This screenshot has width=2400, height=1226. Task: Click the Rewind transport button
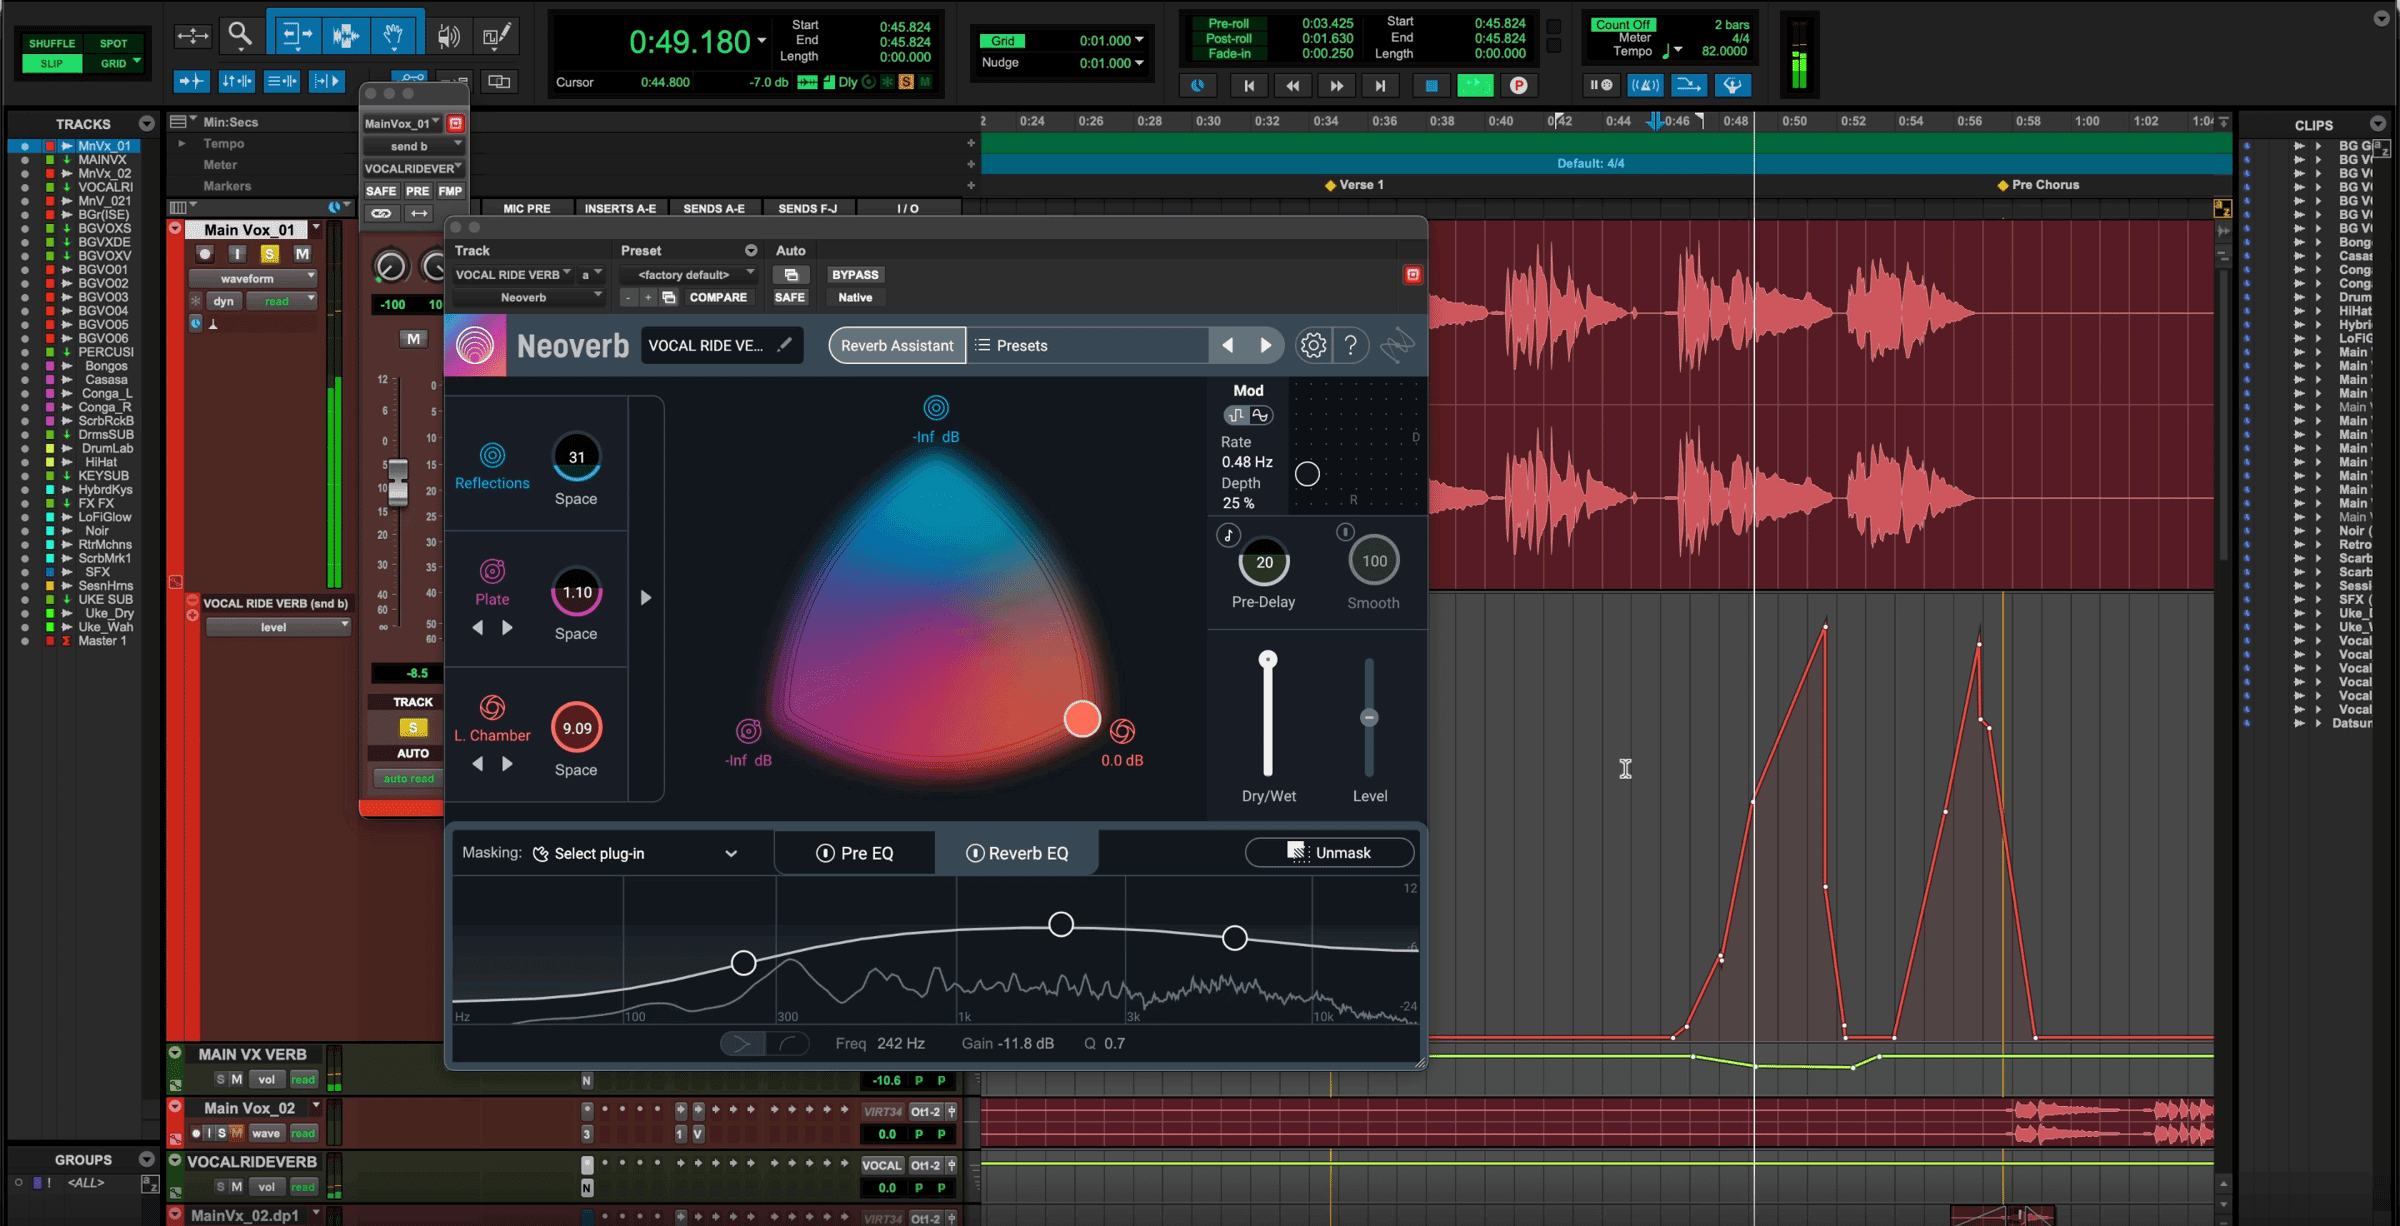point(1292,86)
